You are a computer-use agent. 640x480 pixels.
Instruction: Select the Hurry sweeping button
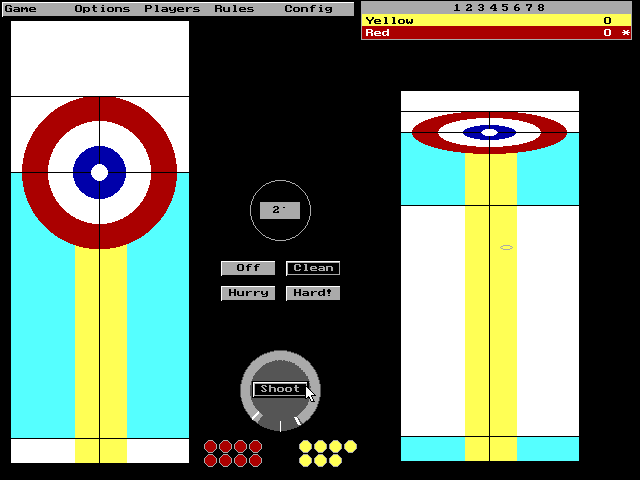coord(248,293)
